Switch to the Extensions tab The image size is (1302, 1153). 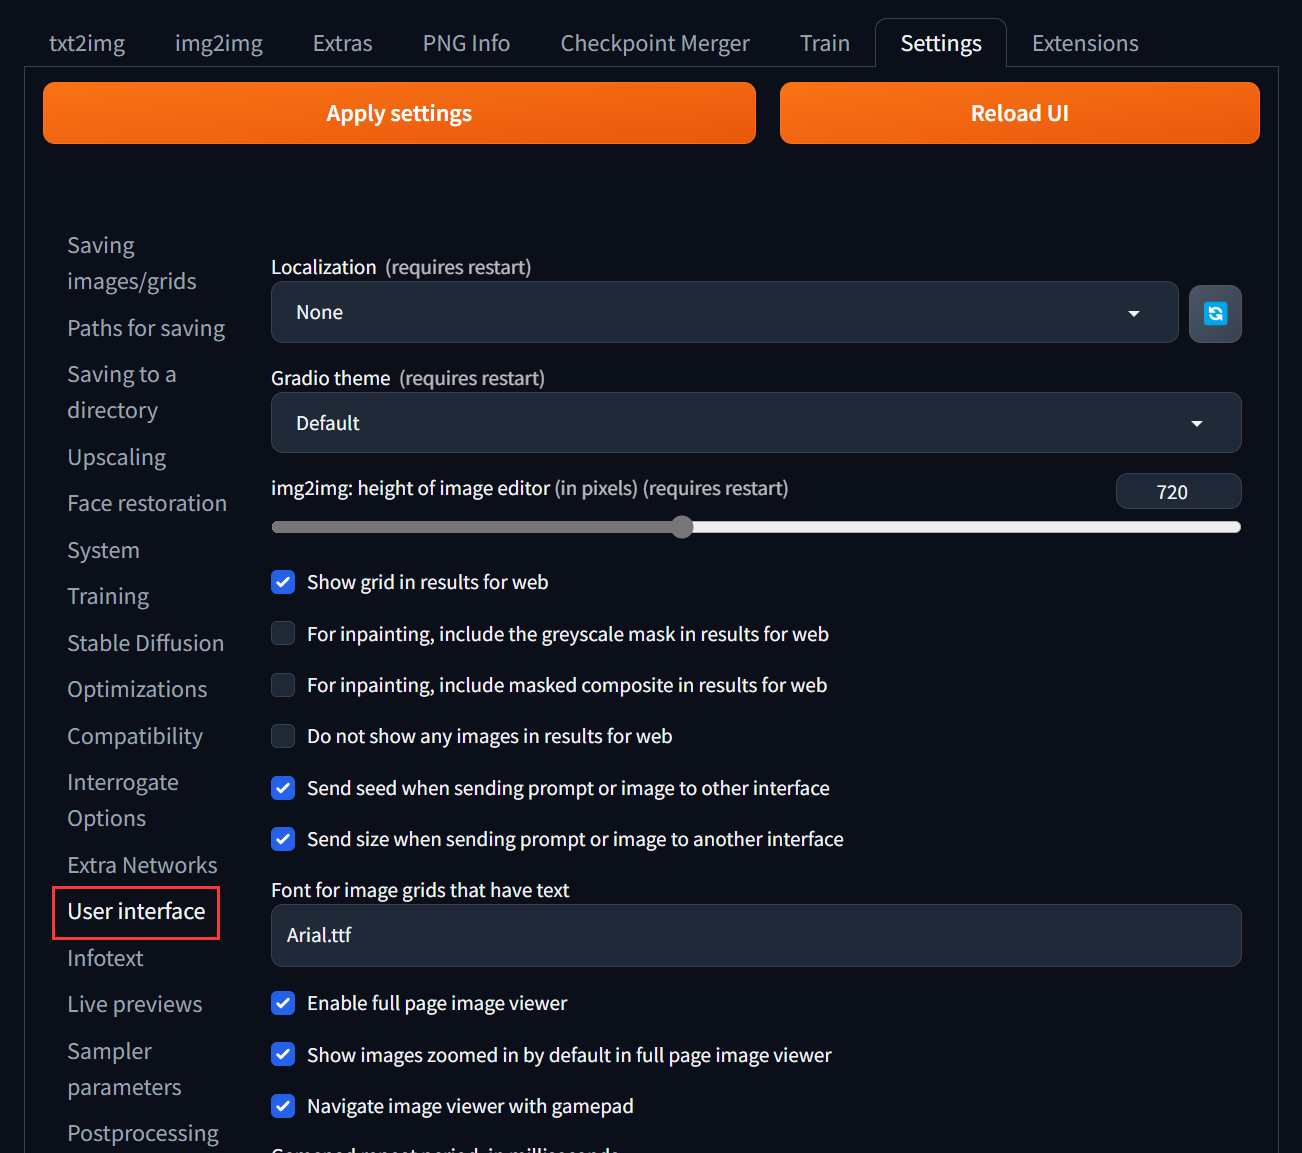(1084, 43)
